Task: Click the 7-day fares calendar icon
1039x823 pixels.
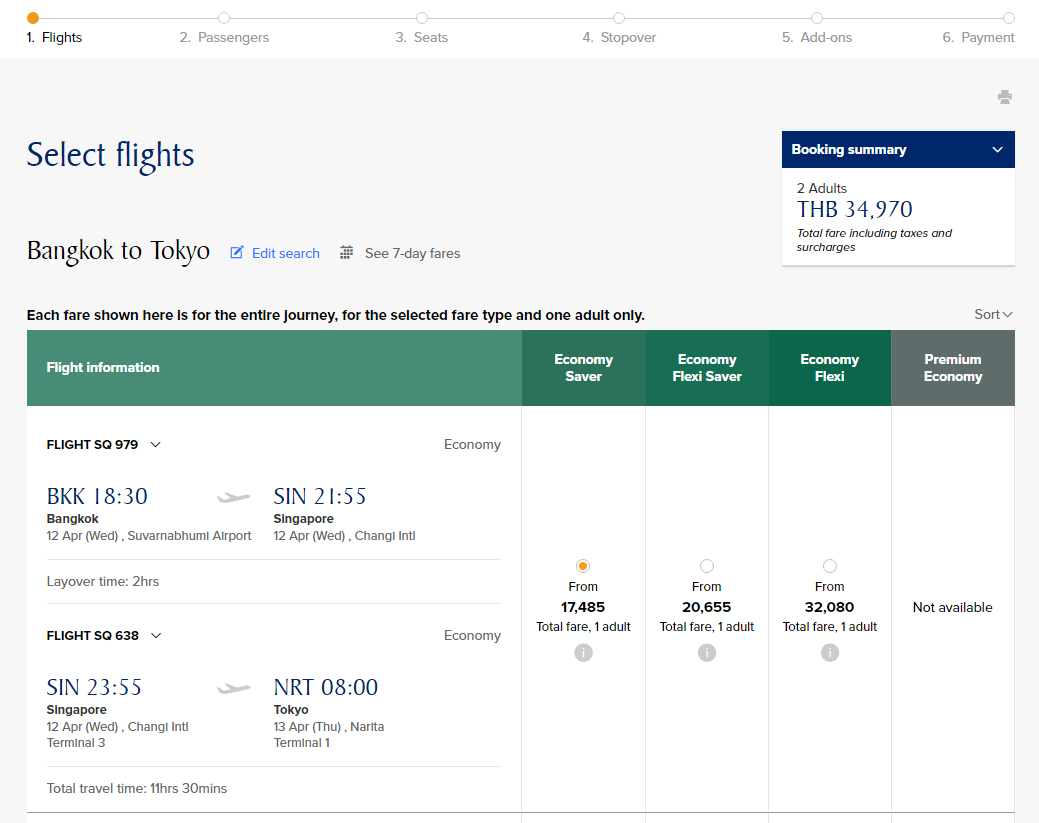Action: pyautogui.click(x=346, y=252)
